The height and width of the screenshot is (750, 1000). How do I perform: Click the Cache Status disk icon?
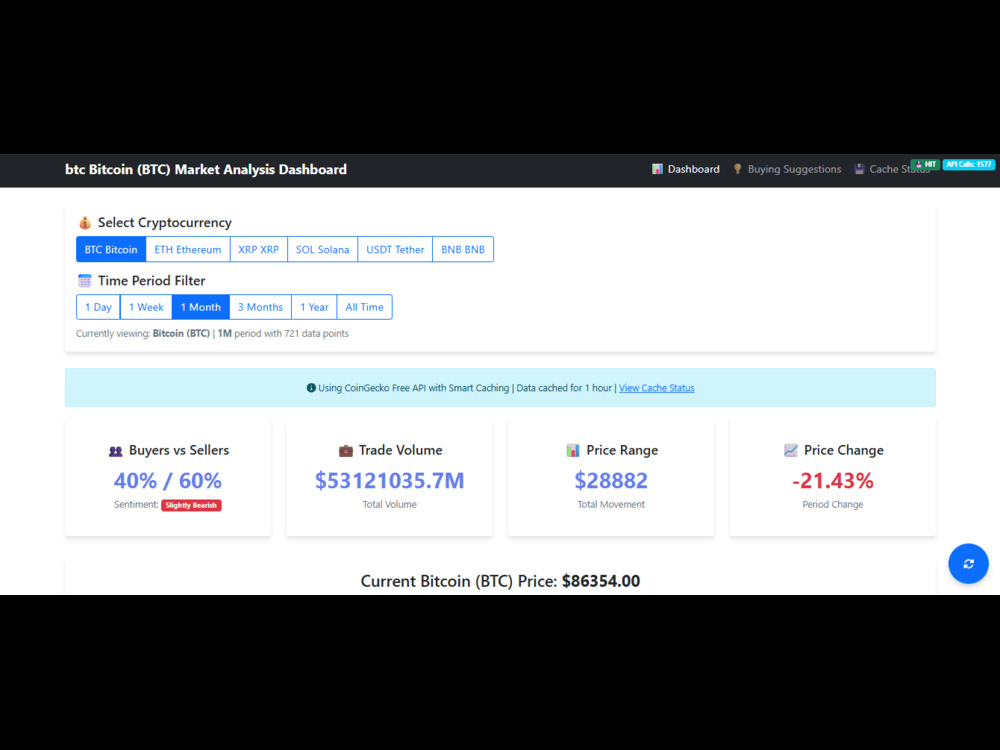click(859, 169)
